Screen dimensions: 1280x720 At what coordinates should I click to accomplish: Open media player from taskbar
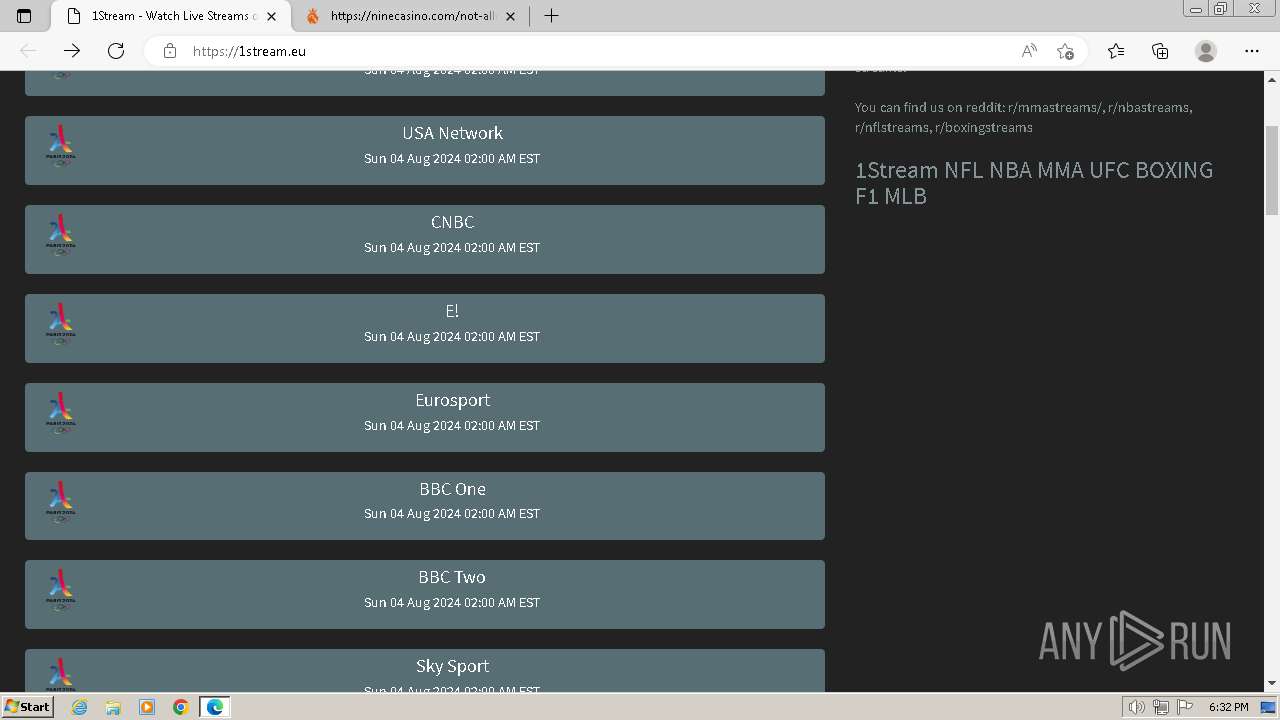pos(147,707)
